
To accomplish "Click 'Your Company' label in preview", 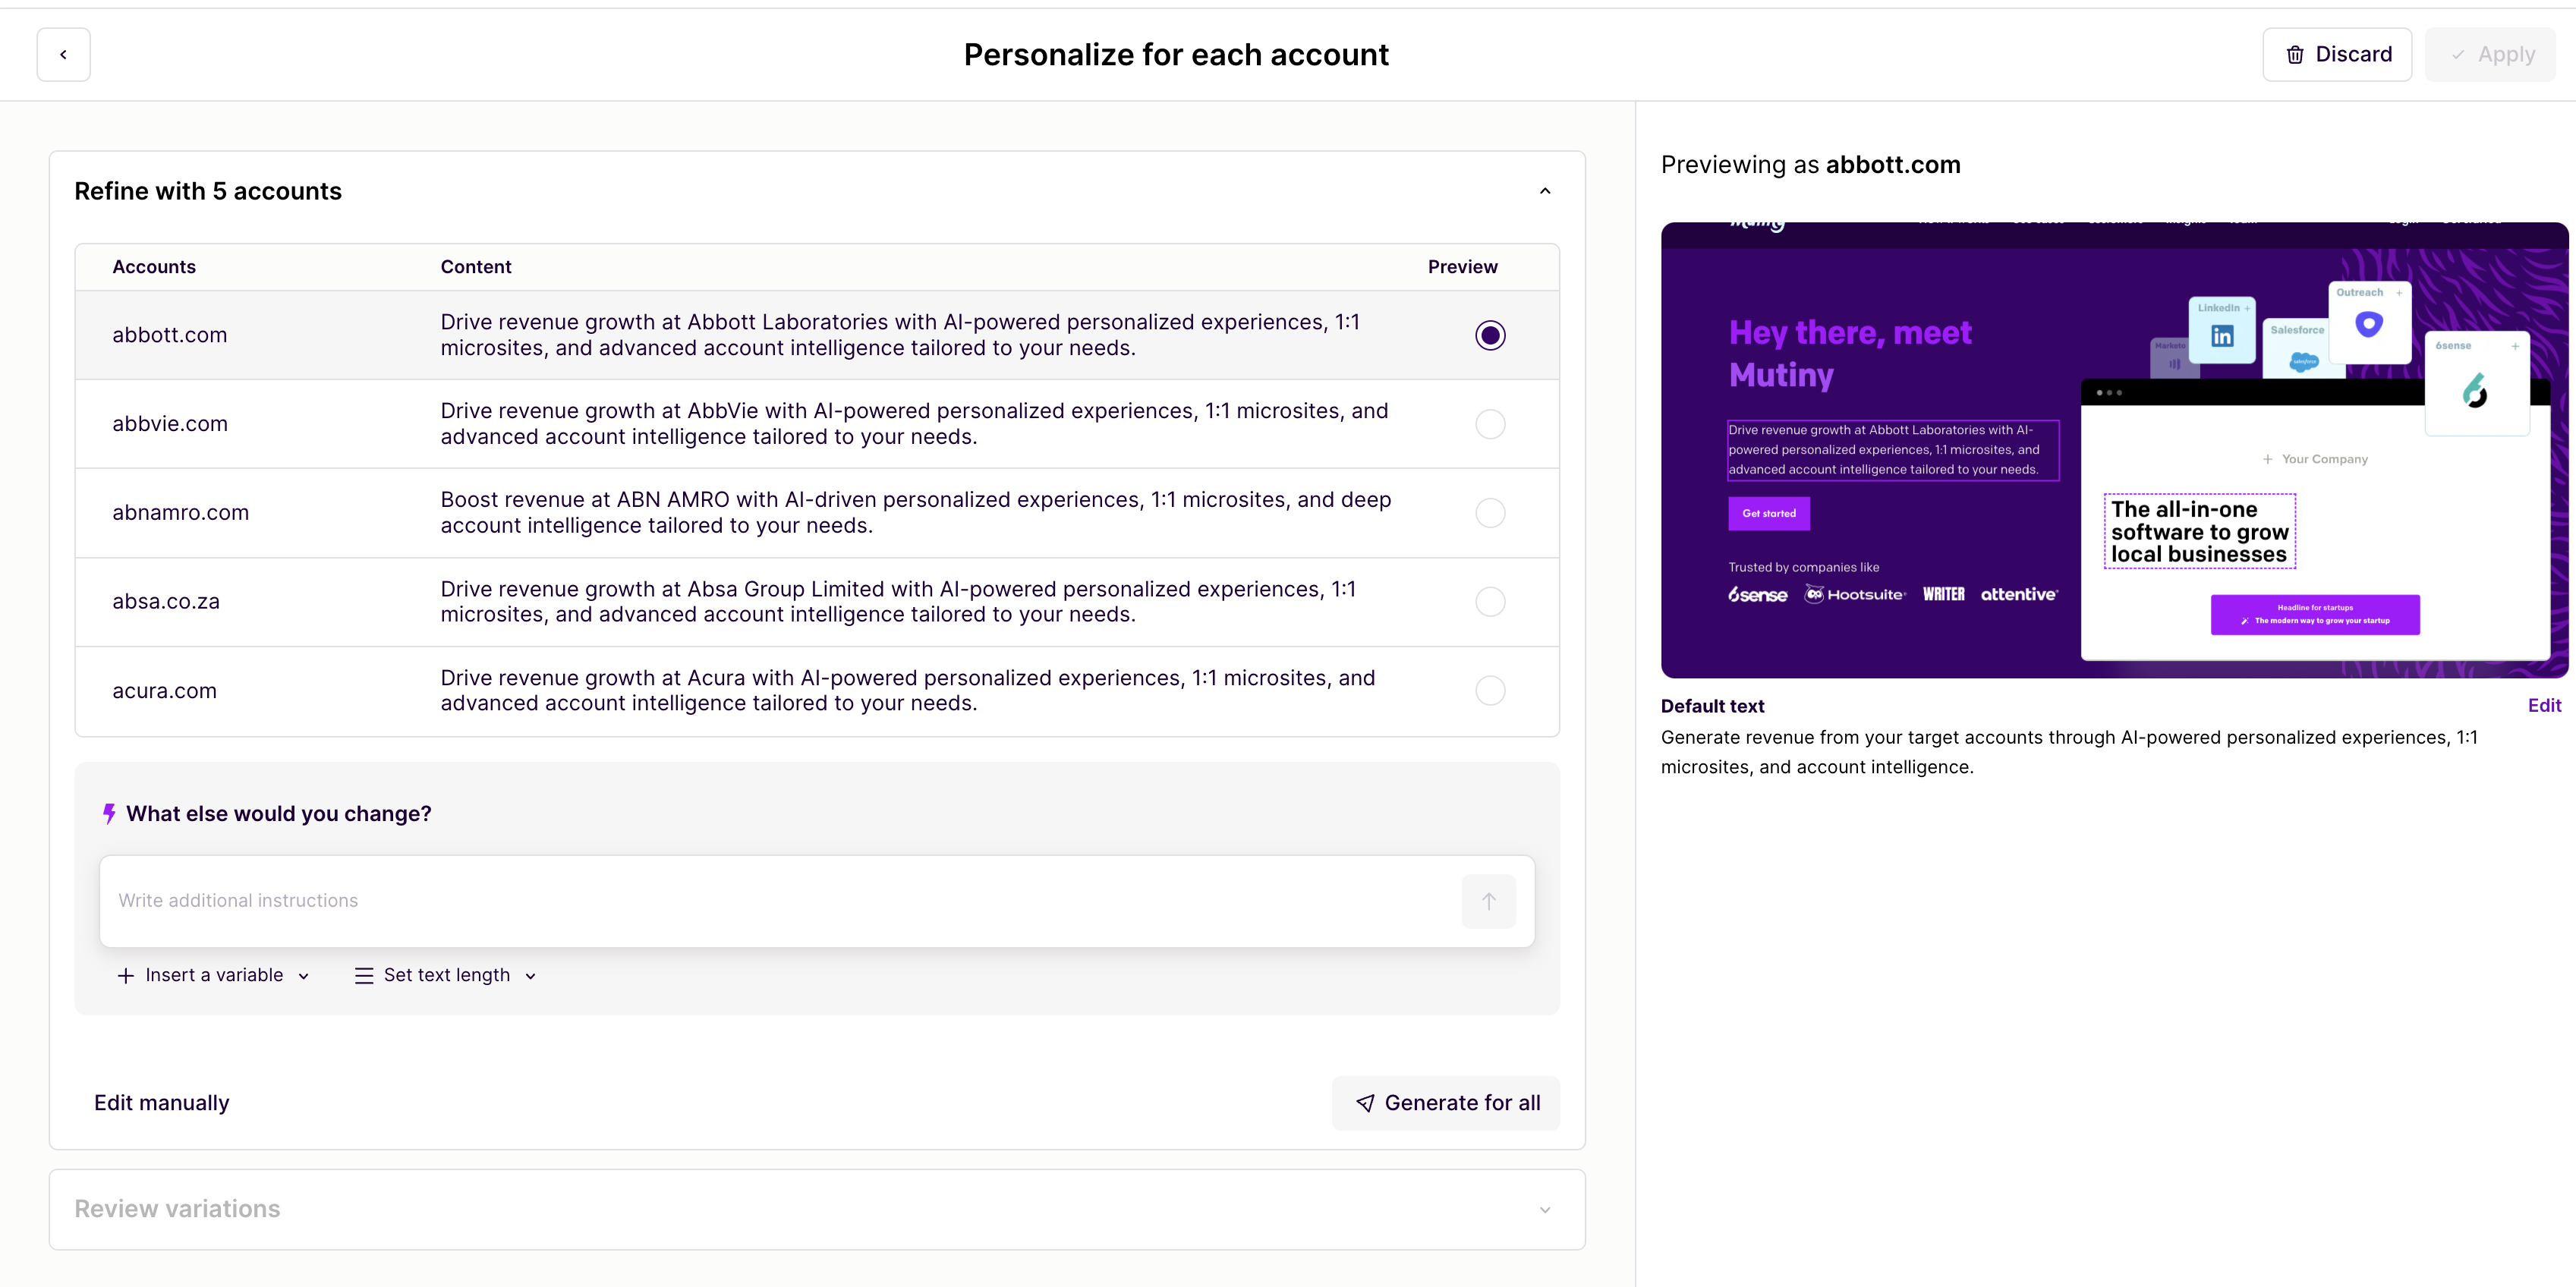I will (x=2324, y=459).
